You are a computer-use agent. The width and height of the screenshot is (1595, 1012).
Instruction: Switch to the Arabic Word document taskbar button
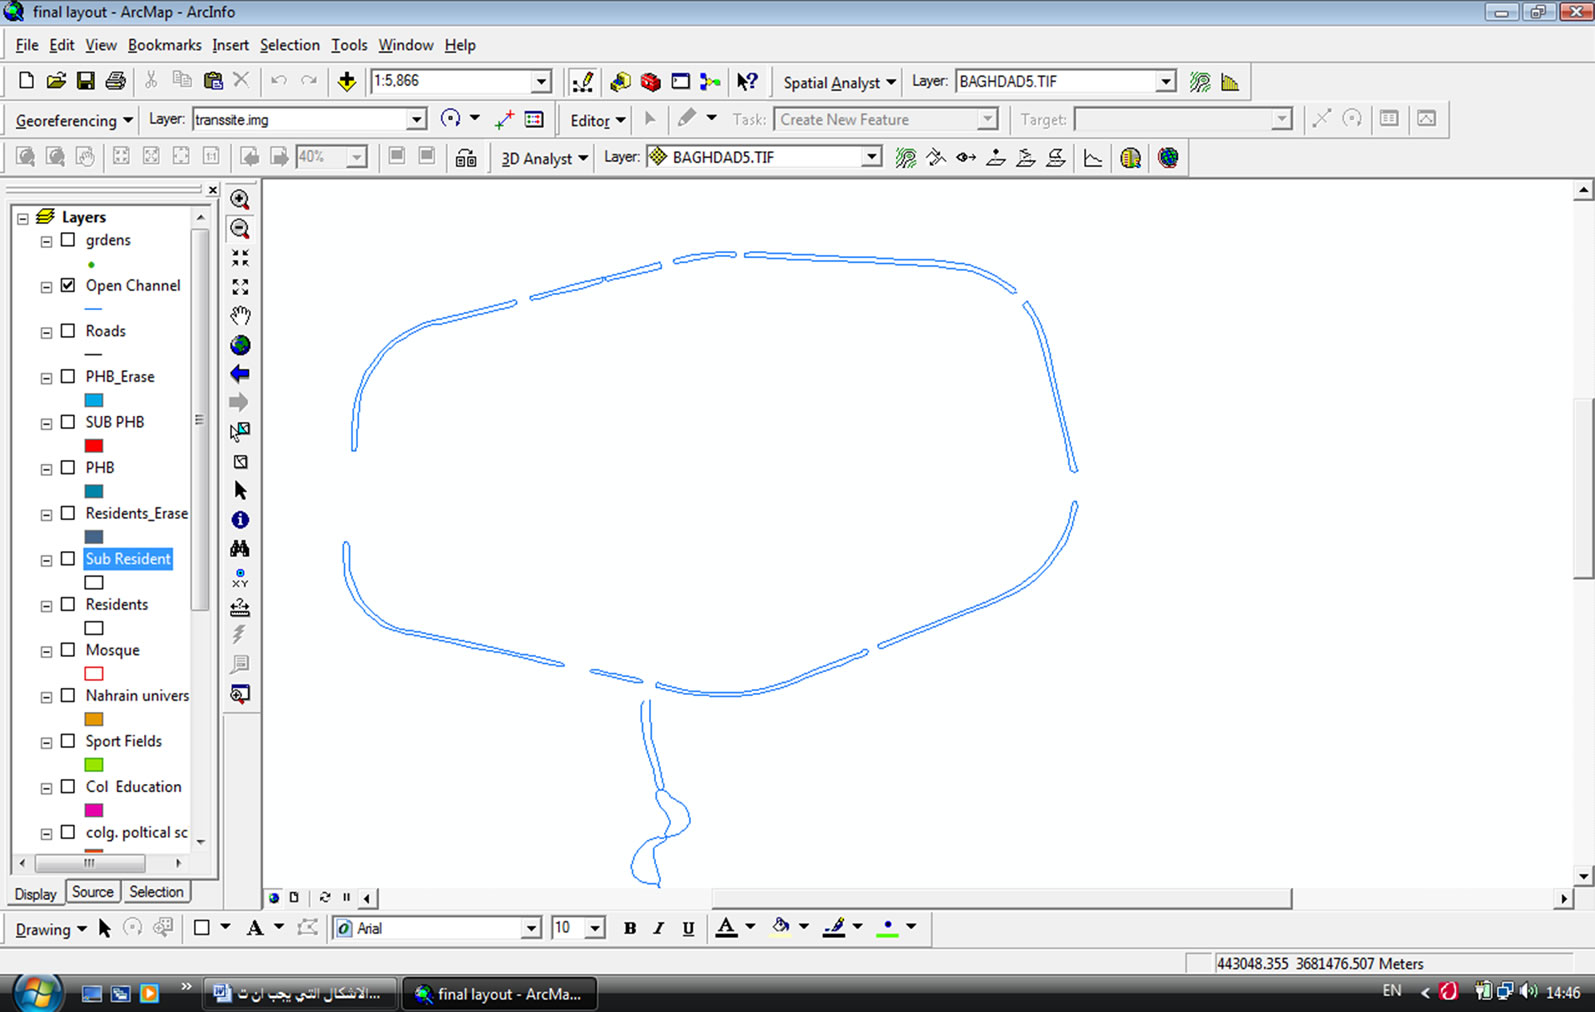point(300,993)
